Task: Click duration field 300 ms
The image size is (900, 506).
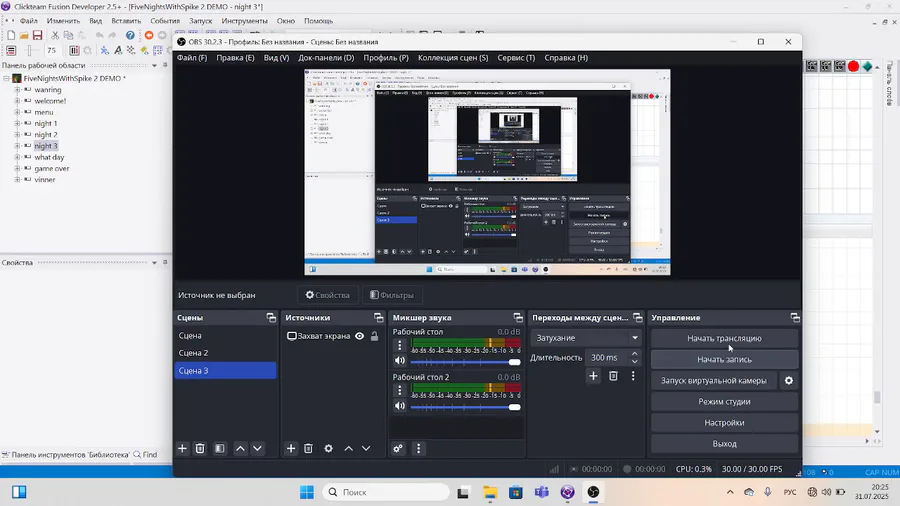Action: pyautogui.click(x=607, y=357)
